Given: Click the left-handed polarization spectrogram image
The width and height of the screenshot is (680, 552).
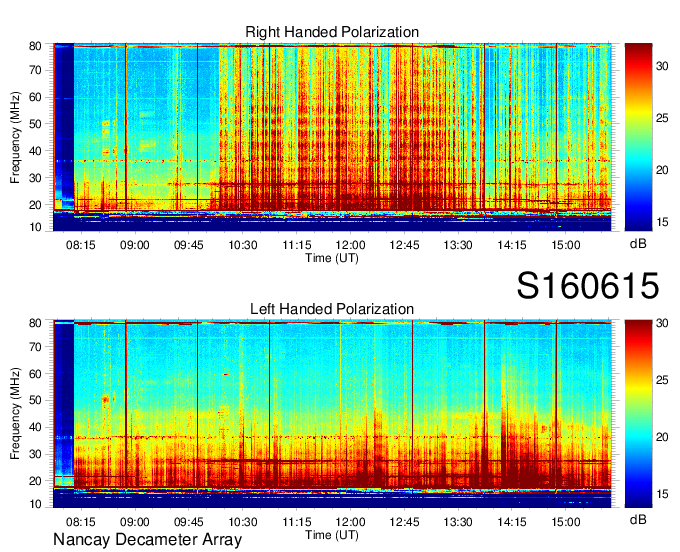Looking at the screenshot, I should [332, 414].
